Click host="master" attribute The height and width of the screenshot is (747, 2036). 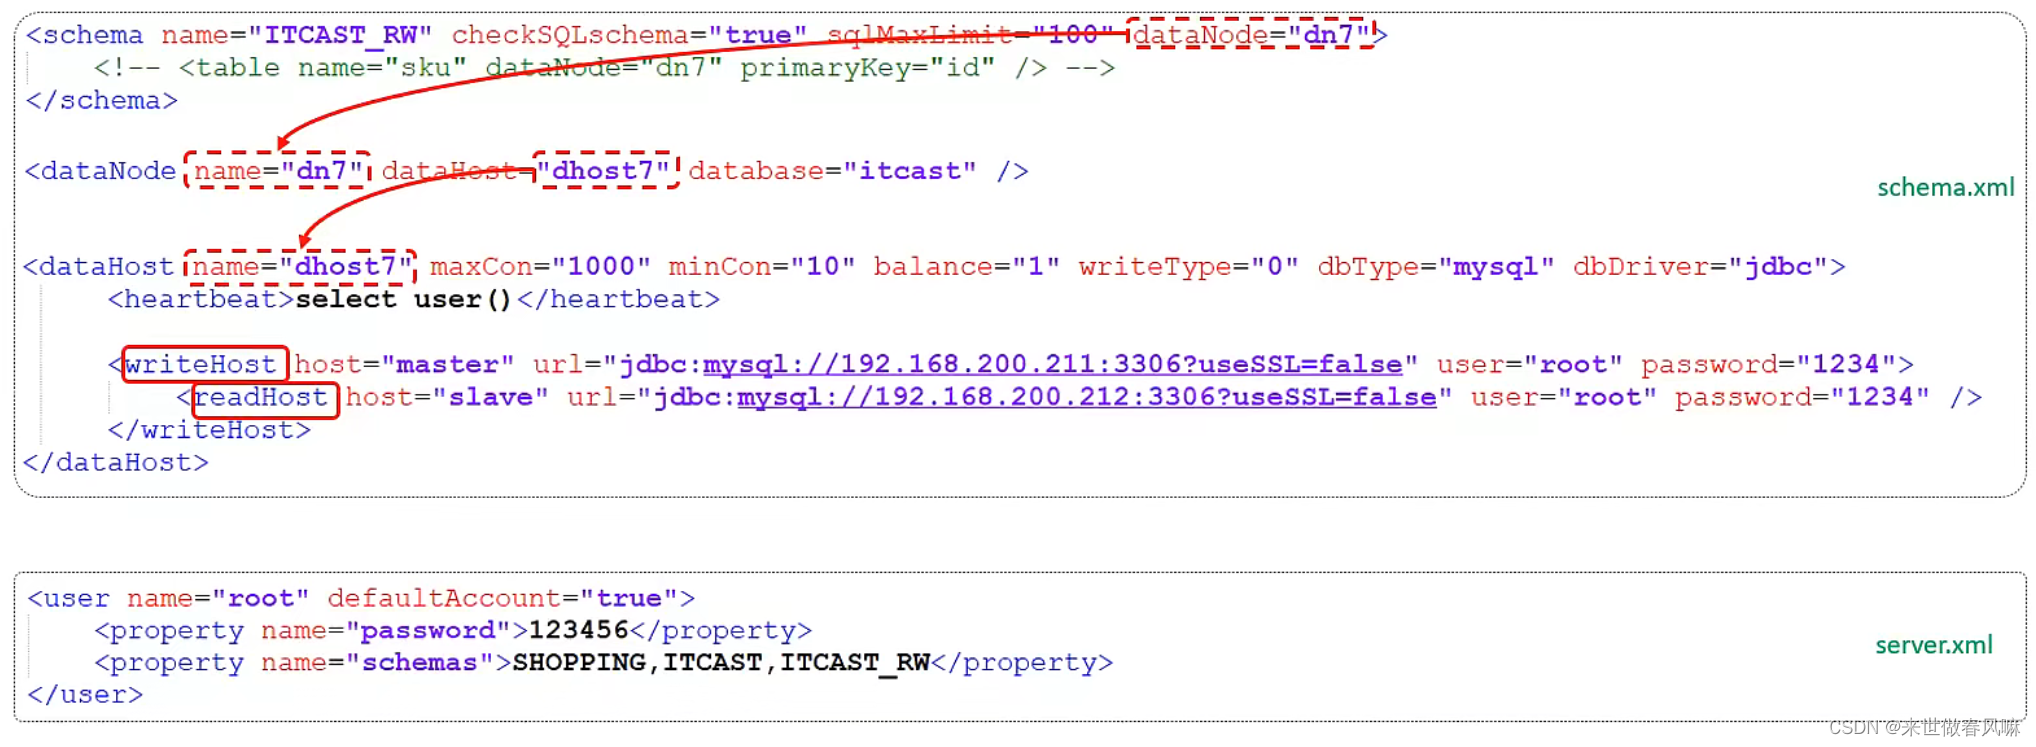point(404,365)
